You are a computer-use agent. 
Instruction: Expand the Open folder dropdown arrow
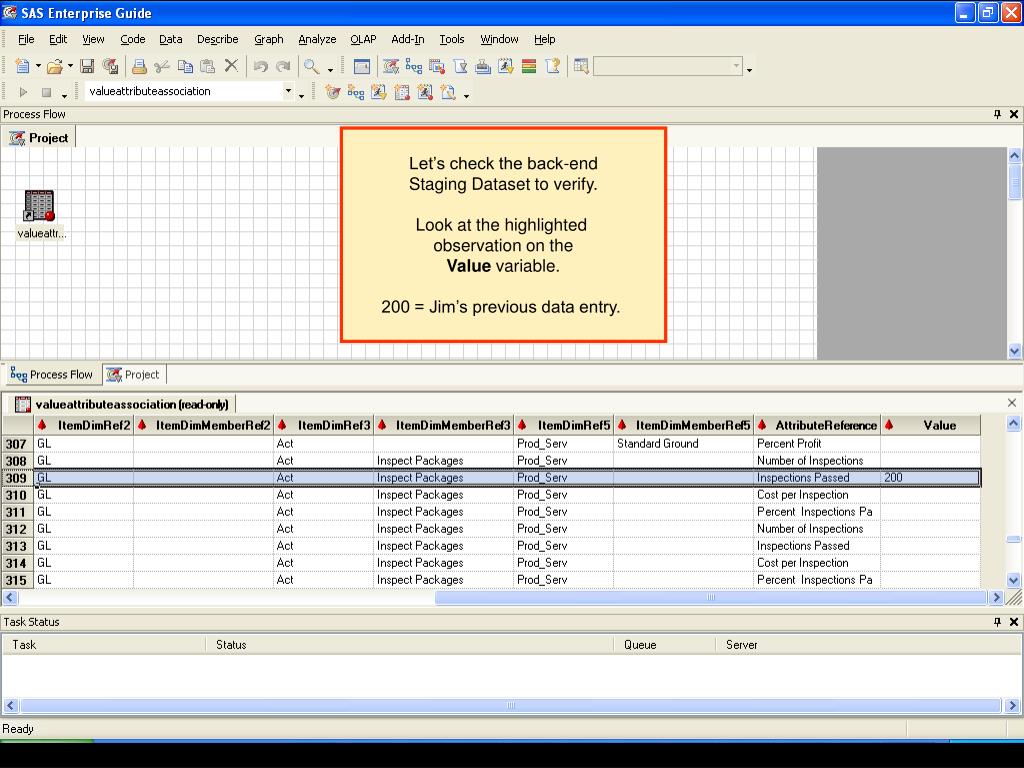click(70, 66)
